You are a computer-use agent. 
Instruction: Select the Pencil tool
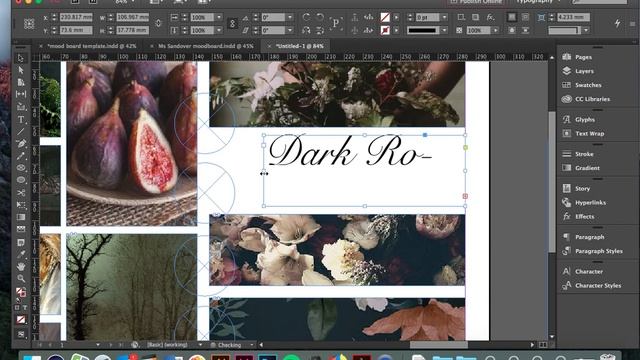tap(21, 156)
